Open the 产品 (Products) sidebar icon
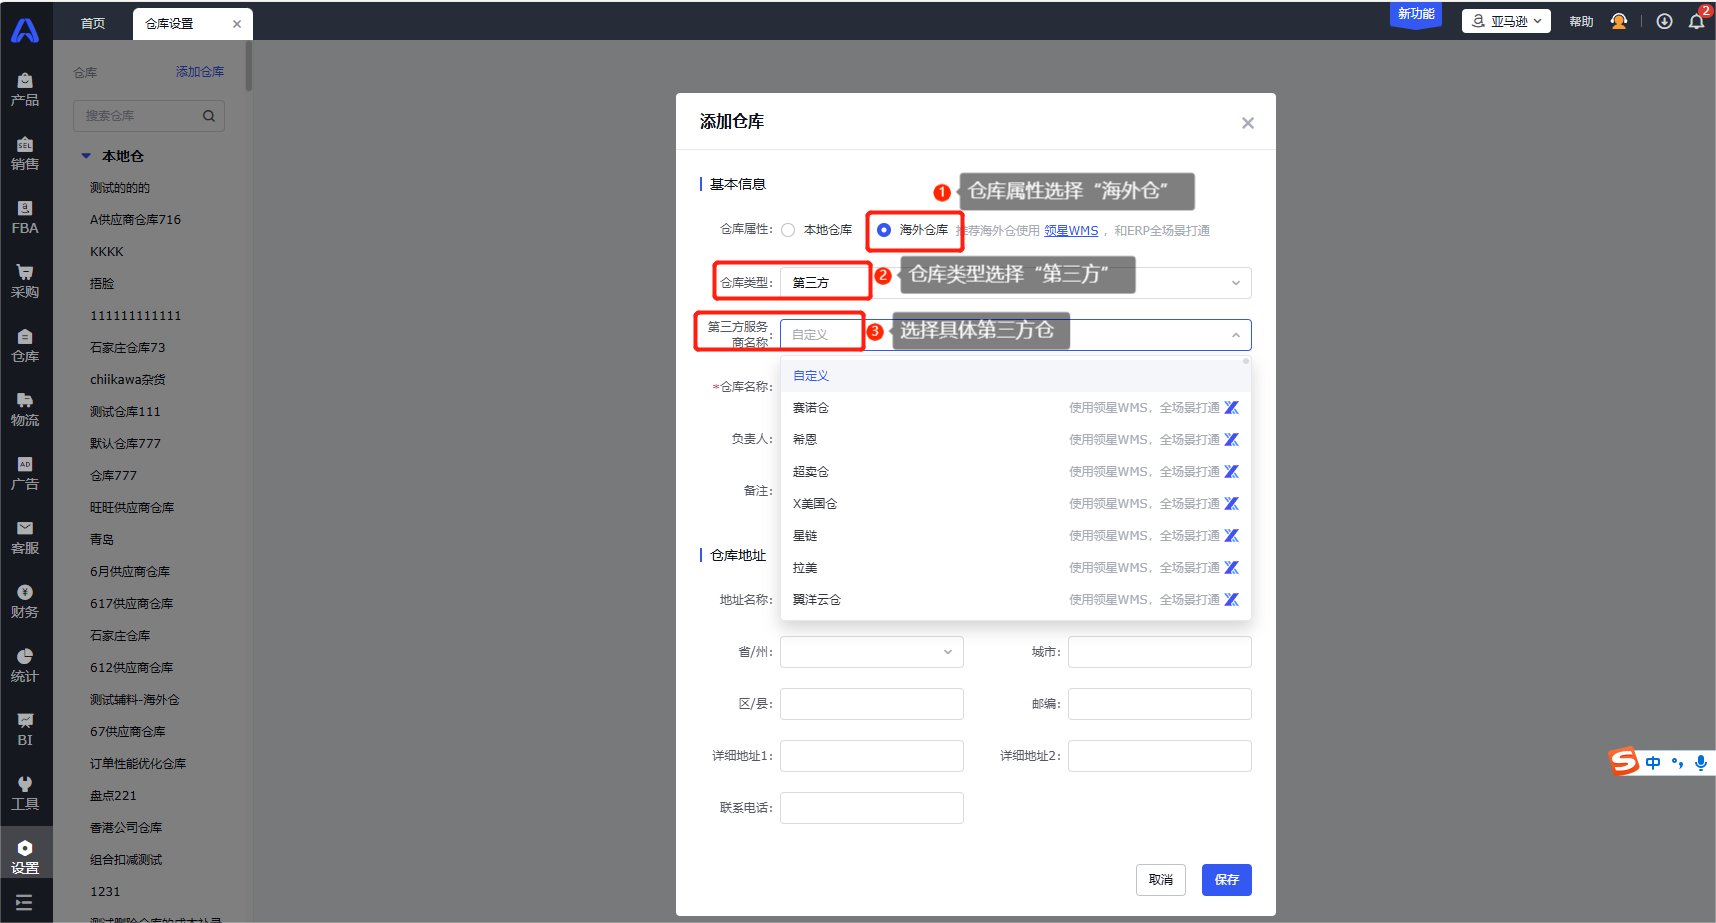 (x=25, y=89)
